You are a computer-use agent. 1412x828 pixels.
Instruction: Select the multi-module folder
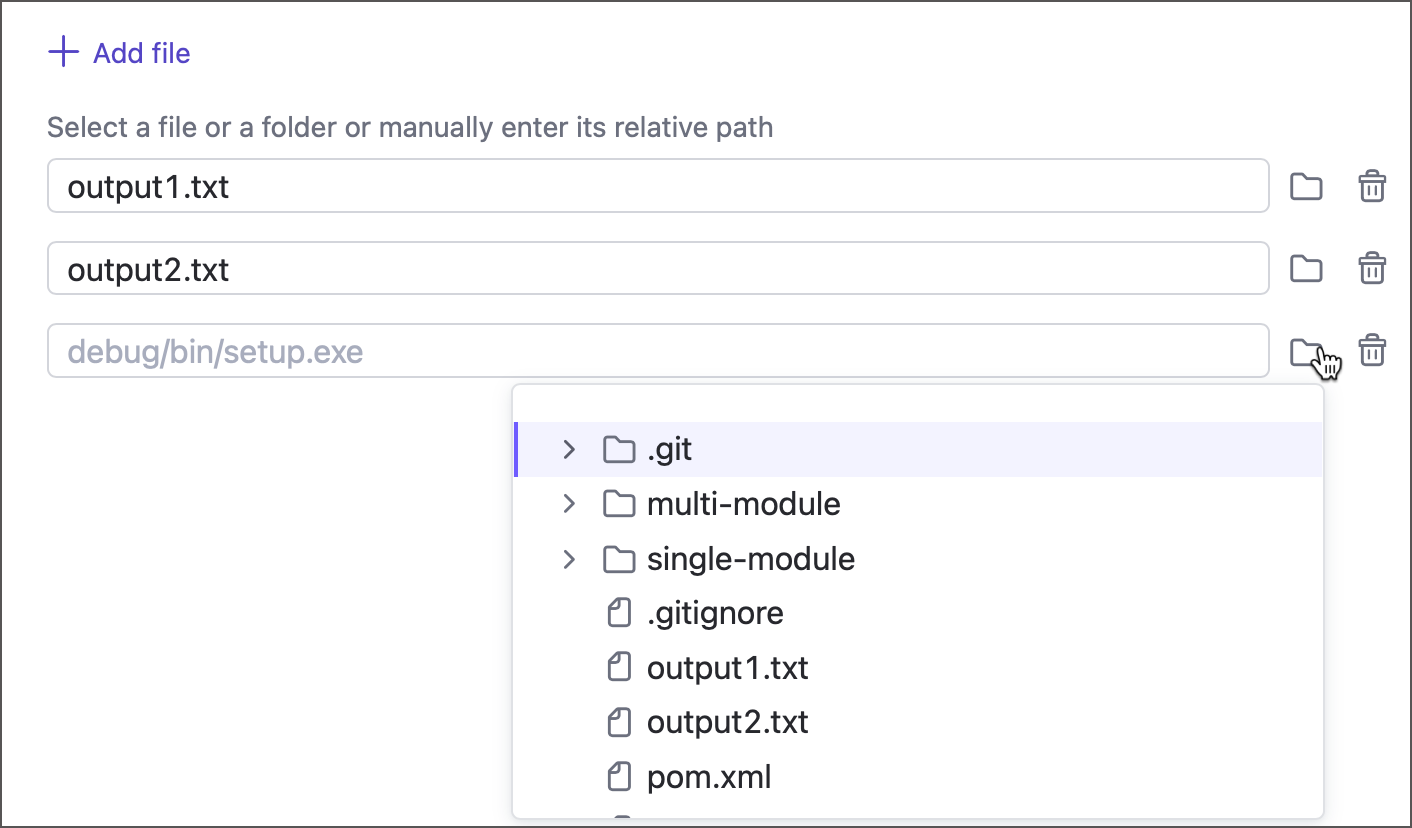tap(918, 504)
